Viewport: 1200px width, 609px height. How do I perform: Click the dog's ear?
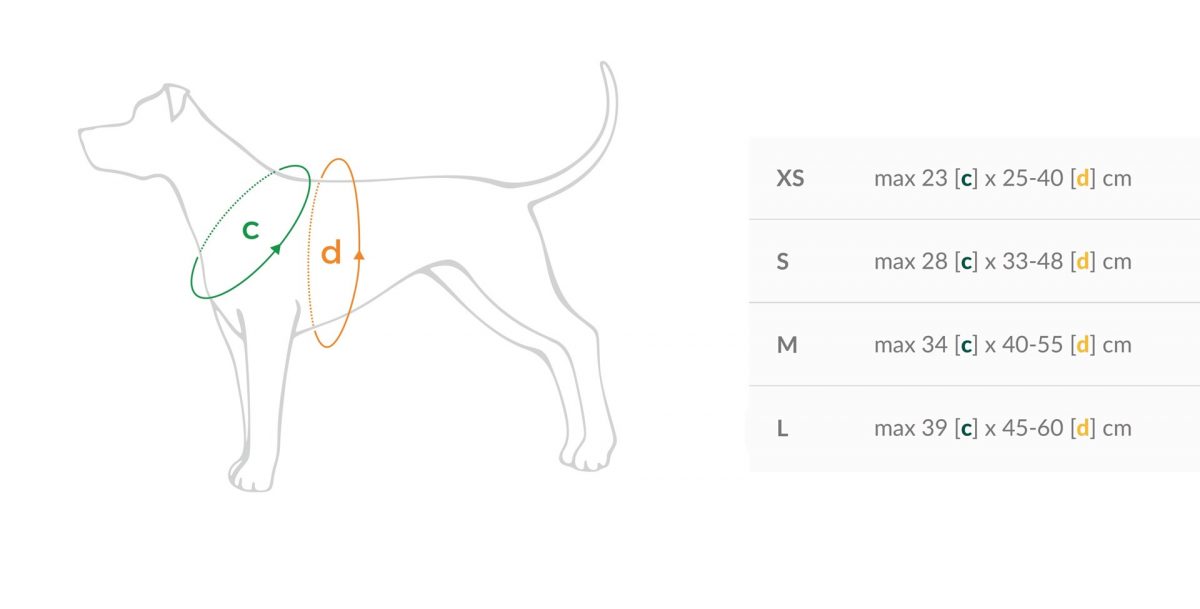(177, 101)
